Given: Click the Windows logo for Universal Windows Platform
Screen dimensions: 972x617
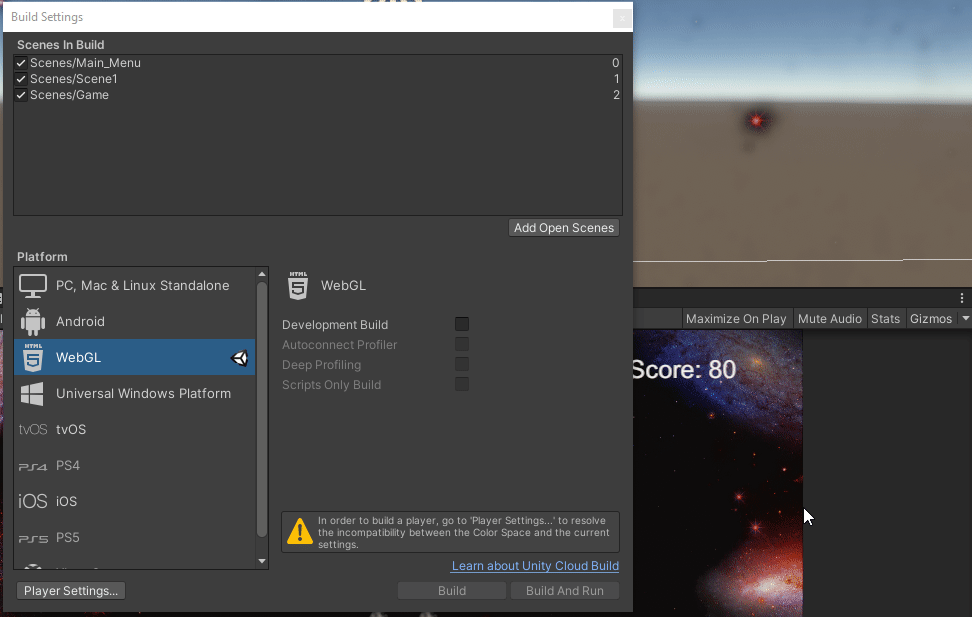Looking at the screenshot, I should tap(32, 394).
